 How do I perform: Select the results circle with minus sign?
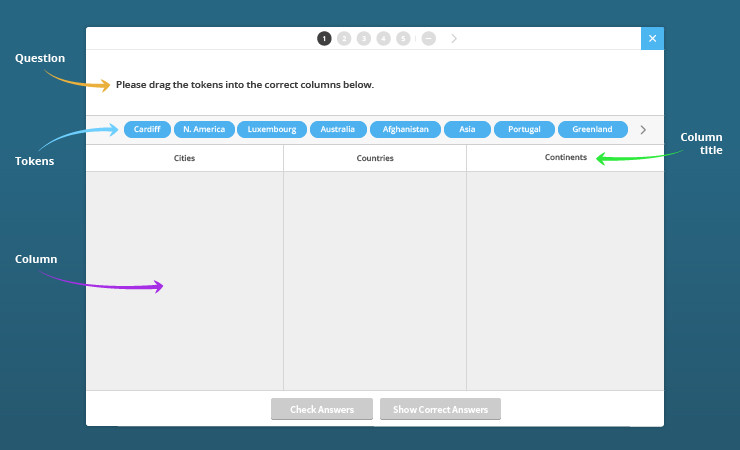(429, 39)
